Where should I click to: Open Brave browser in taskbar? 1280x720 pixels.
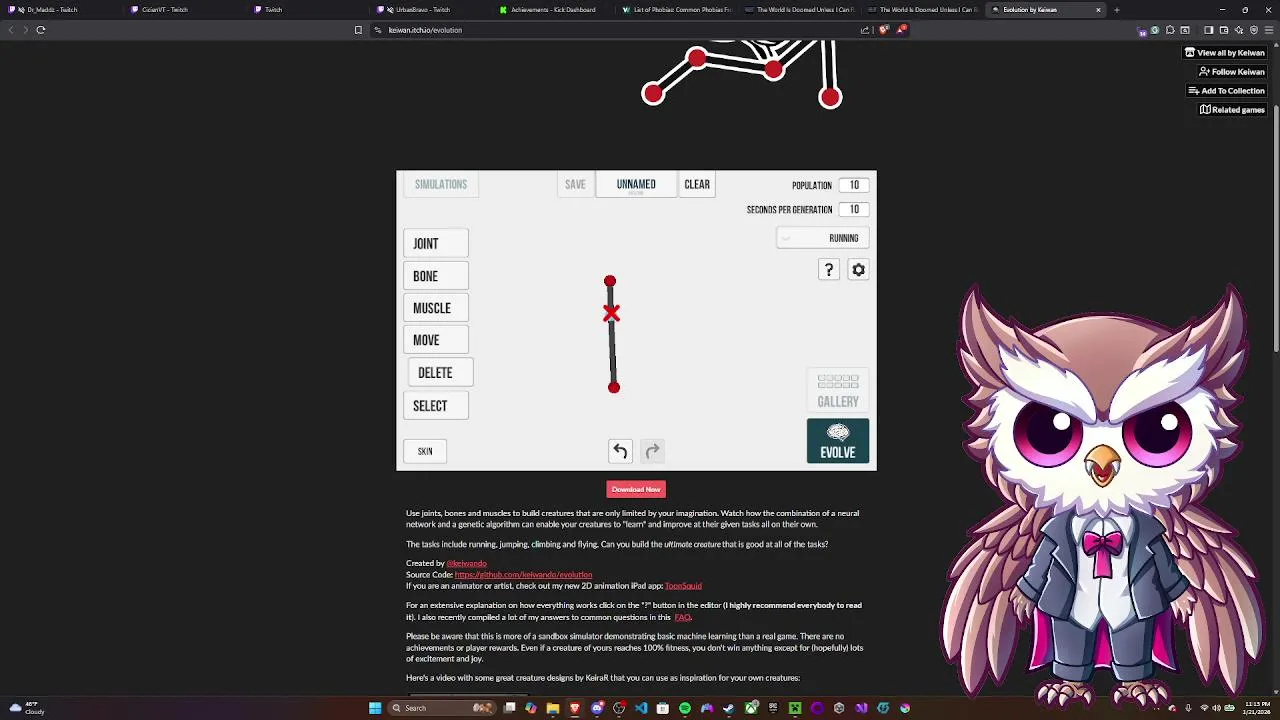pyautogui.click(x=574, y=708)
